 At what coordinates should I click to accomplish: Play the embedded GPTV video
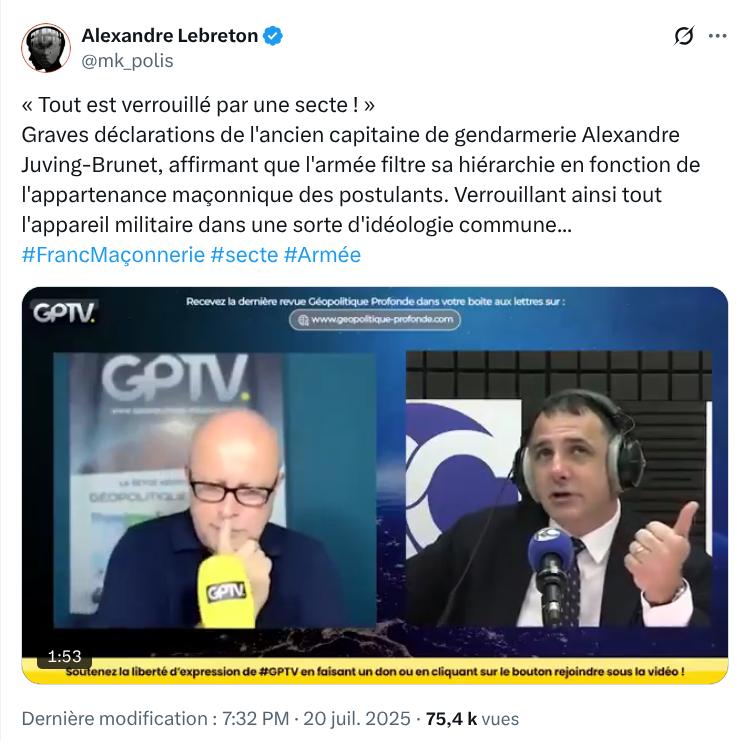[x=375, y=485]
